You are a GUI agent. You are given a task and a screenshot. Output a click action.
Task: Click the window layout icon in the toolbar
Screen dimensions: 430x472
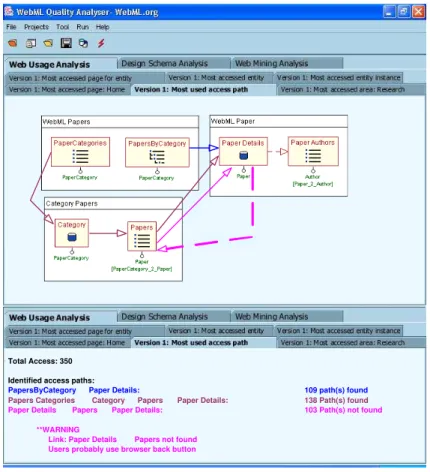coord(31,43)
